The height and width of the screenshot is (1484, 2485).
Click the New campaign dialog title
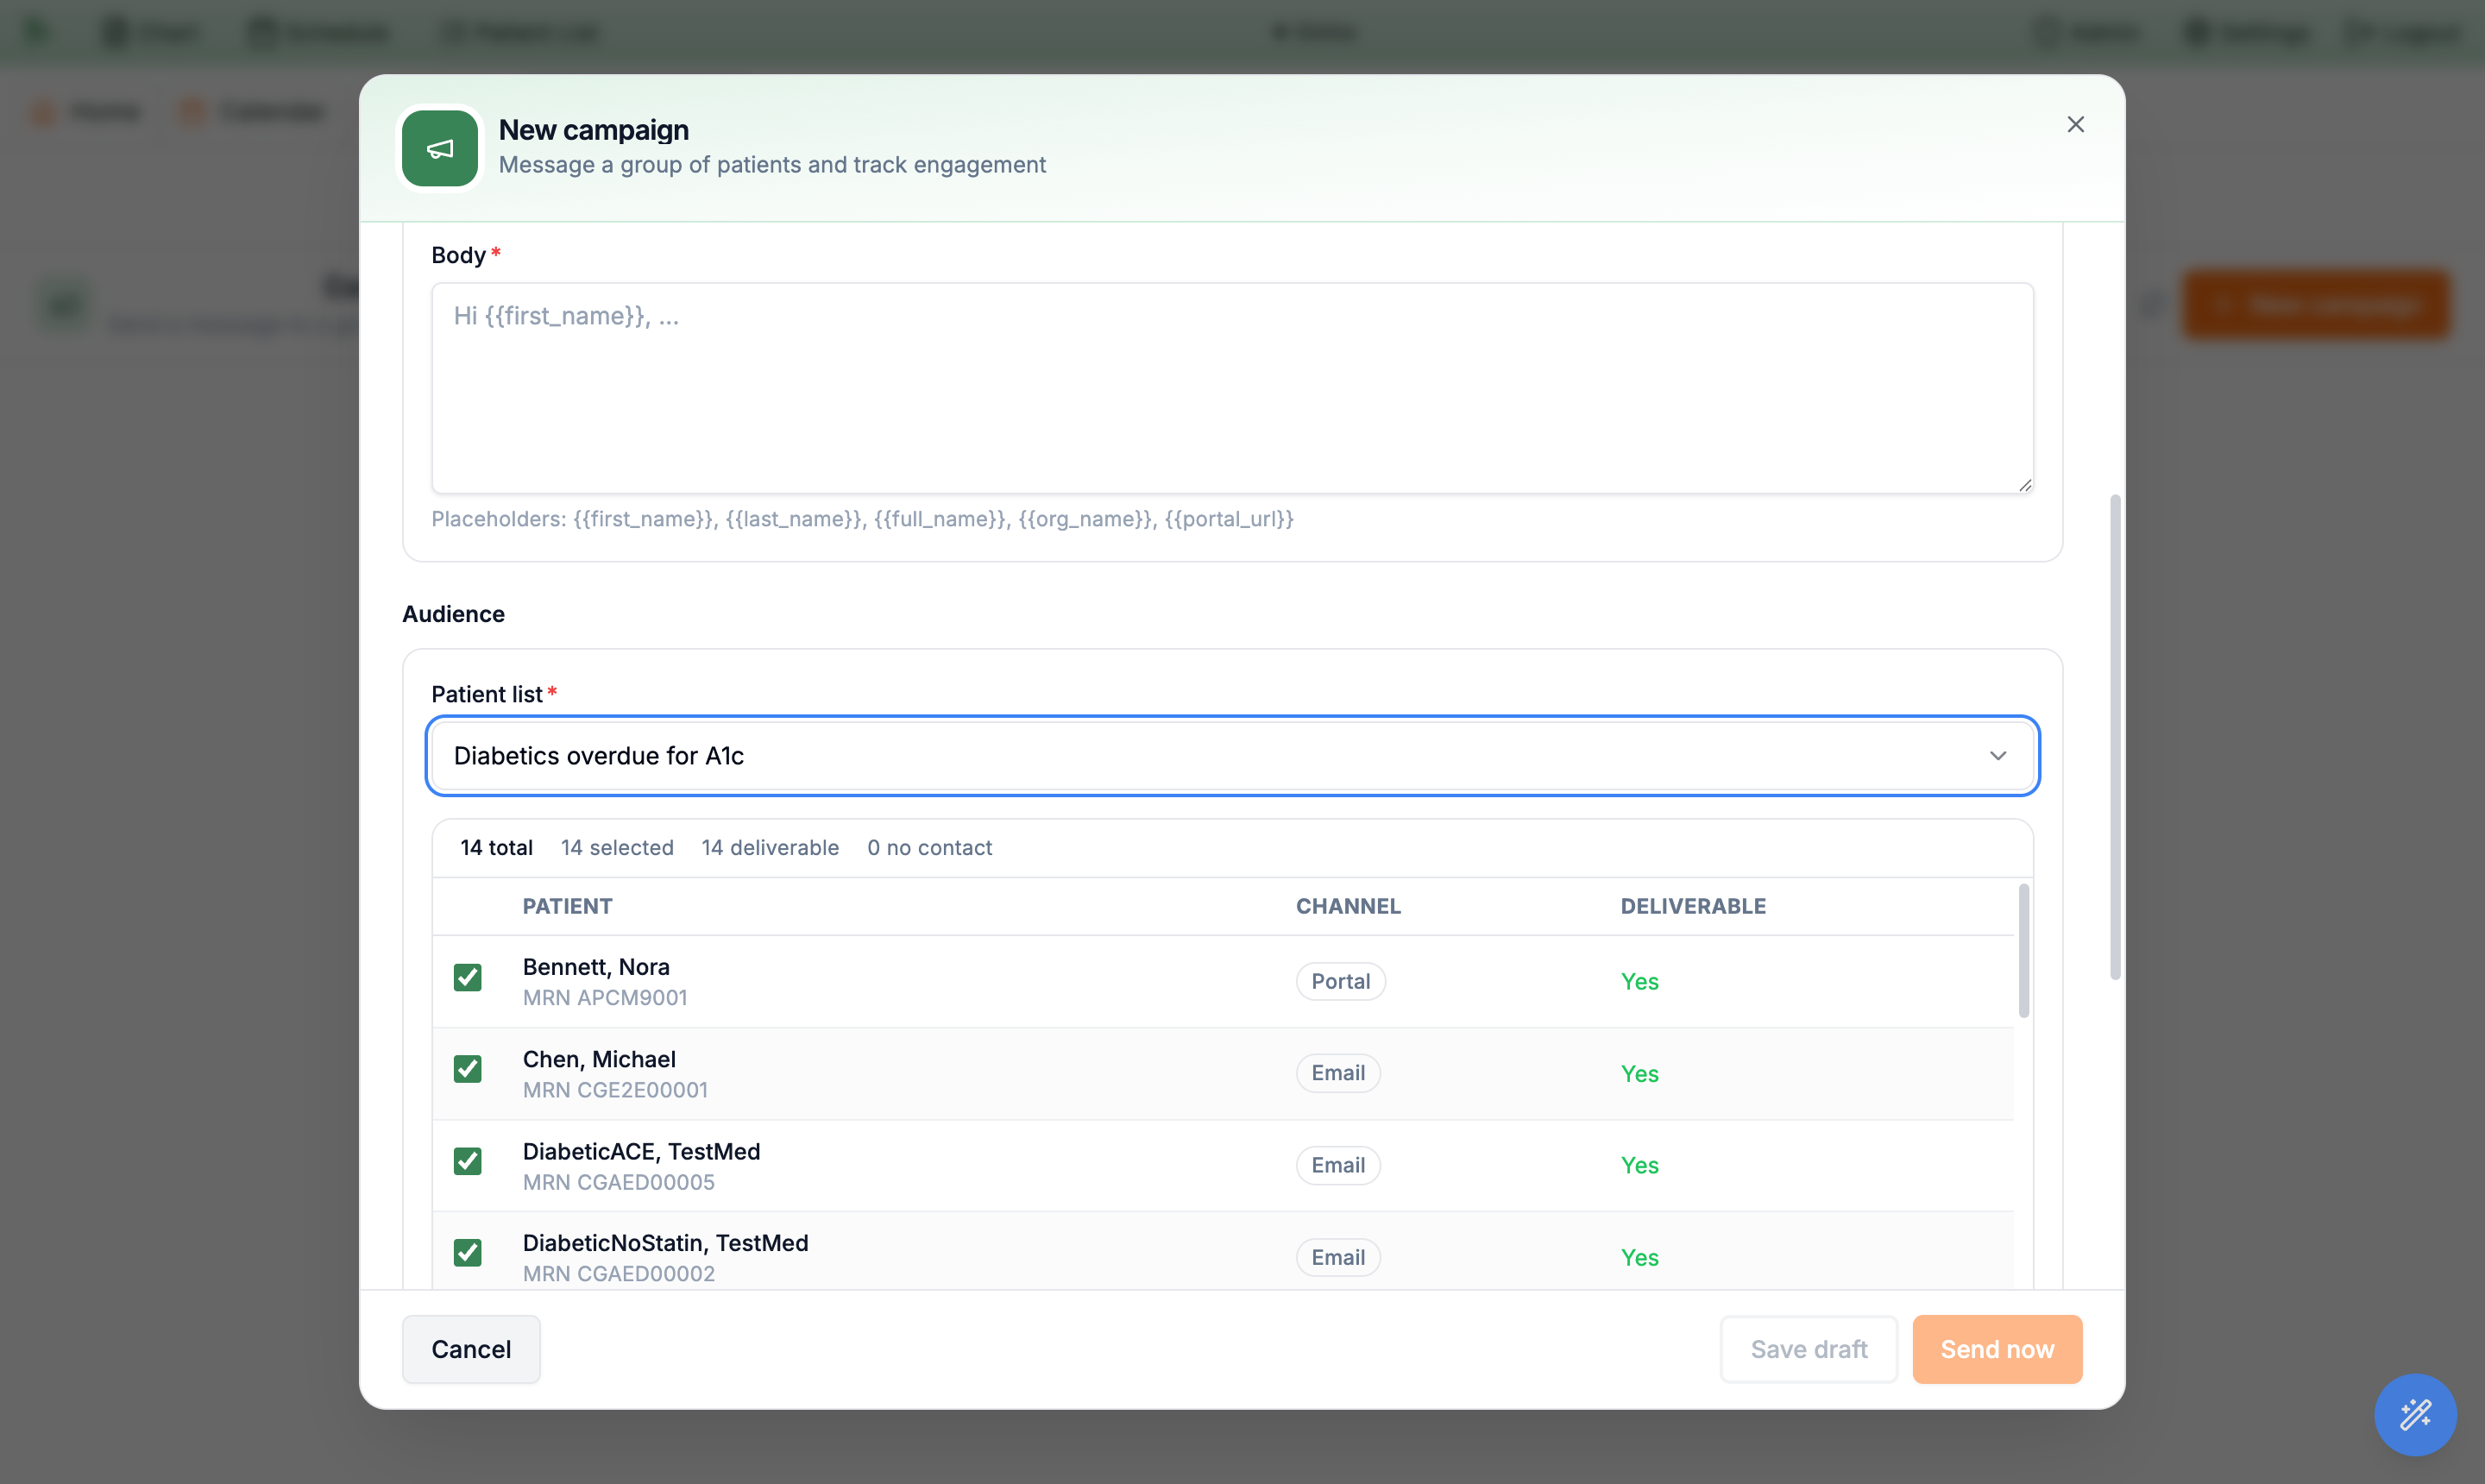tap(593, 130)
